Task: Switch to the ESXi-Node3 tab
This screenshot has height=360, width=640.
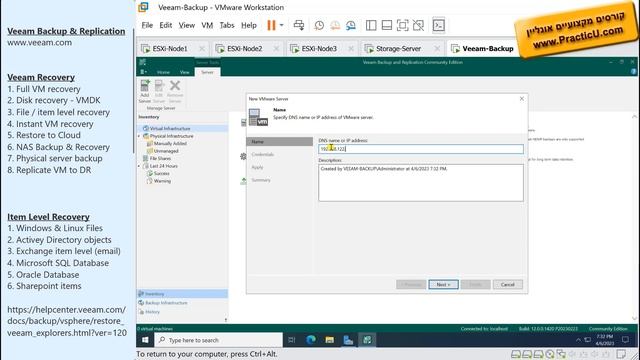Action: pyautogui.click(x=318, y=49)
